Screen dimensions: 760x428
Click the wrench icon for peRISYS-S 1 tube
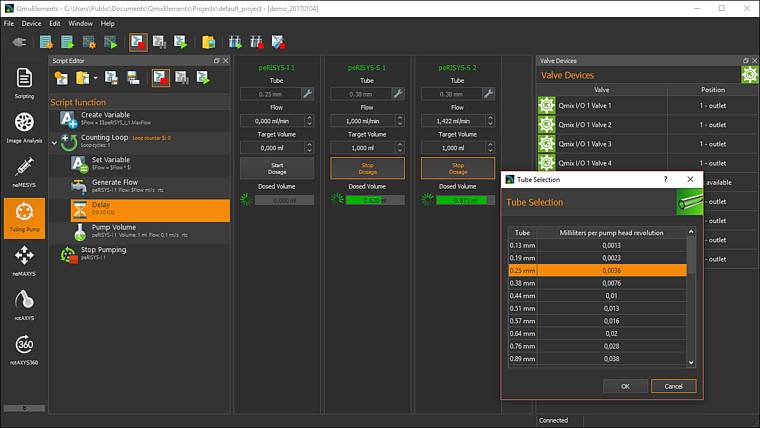pos(397,93)
